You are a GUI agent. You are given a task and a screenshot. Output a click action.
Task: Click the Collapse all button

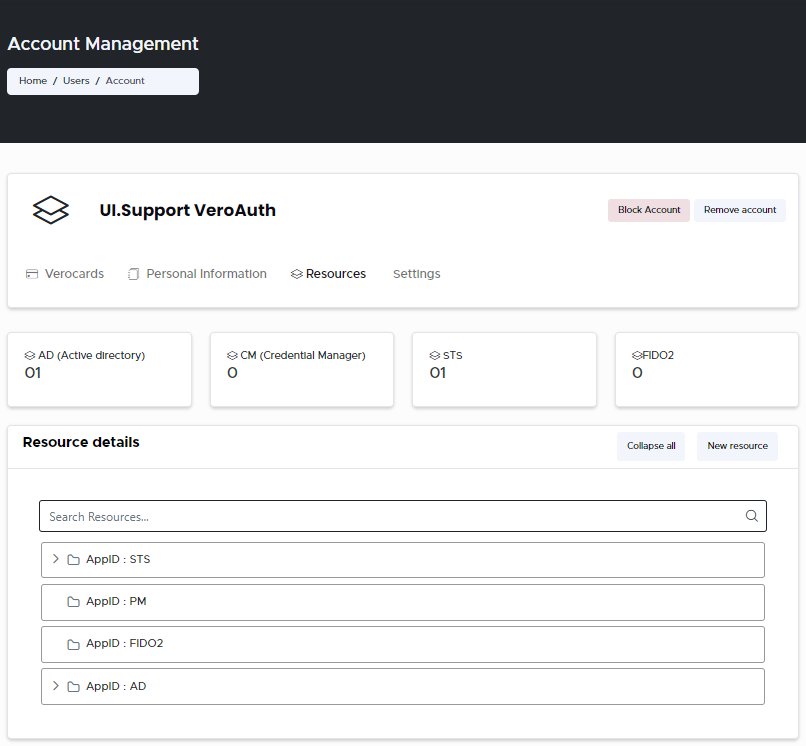pyautogui.click(x=651, y=446)
